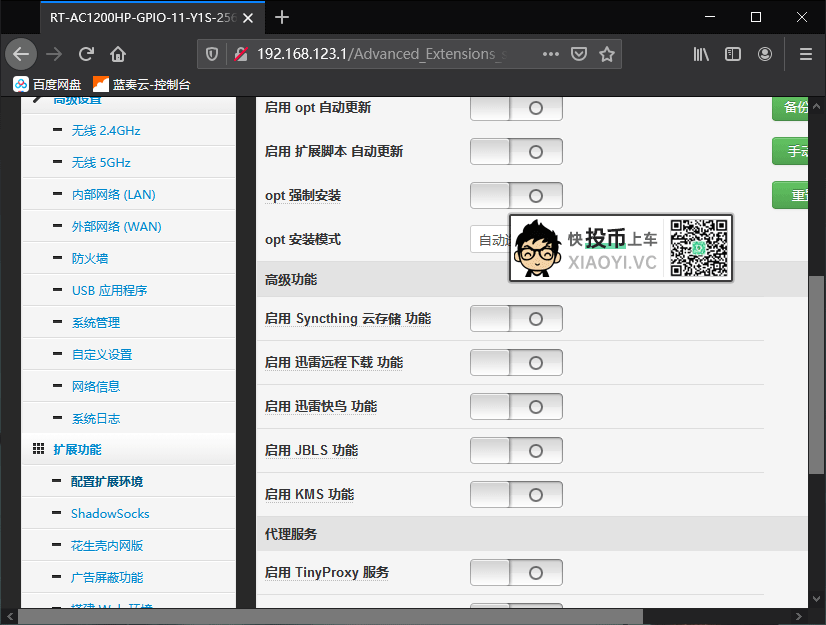Enable TinyProxy 服务 switch
The width and height of the screenshot is (826, 625).
(516, 573)
